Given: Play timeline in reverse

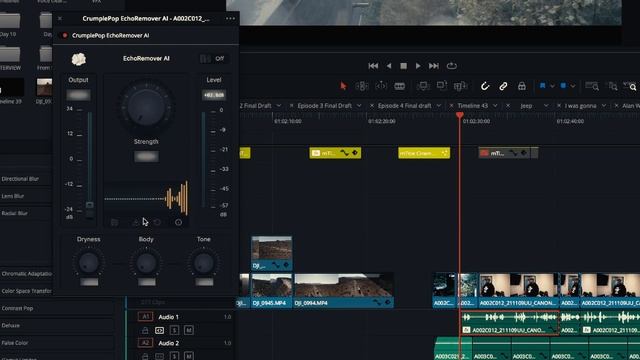Looking at the screenshot, I should (x=389, y=66).
